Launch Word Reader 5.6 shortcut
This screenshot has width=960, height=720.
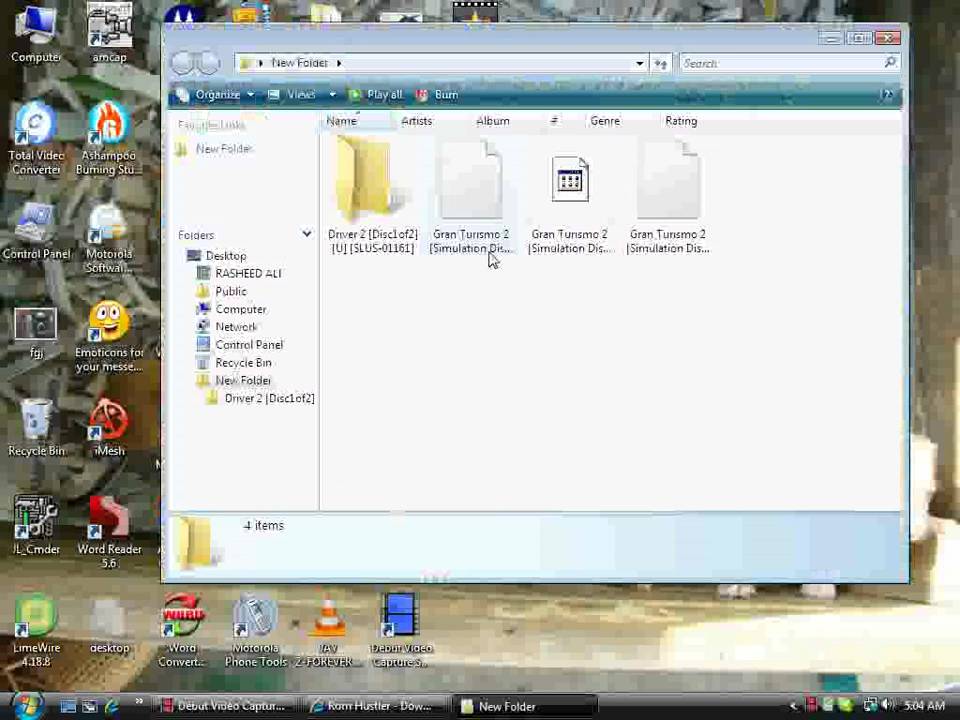point(109,531)
